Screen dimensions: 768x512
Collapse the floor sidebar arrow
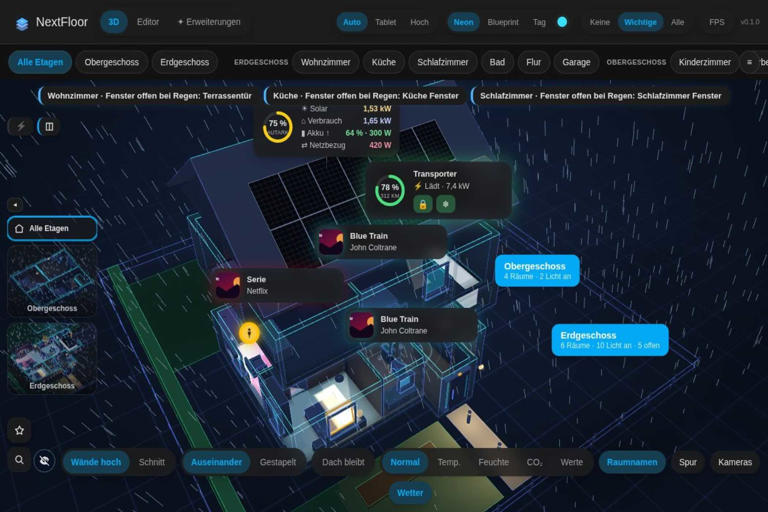(15, 205)
